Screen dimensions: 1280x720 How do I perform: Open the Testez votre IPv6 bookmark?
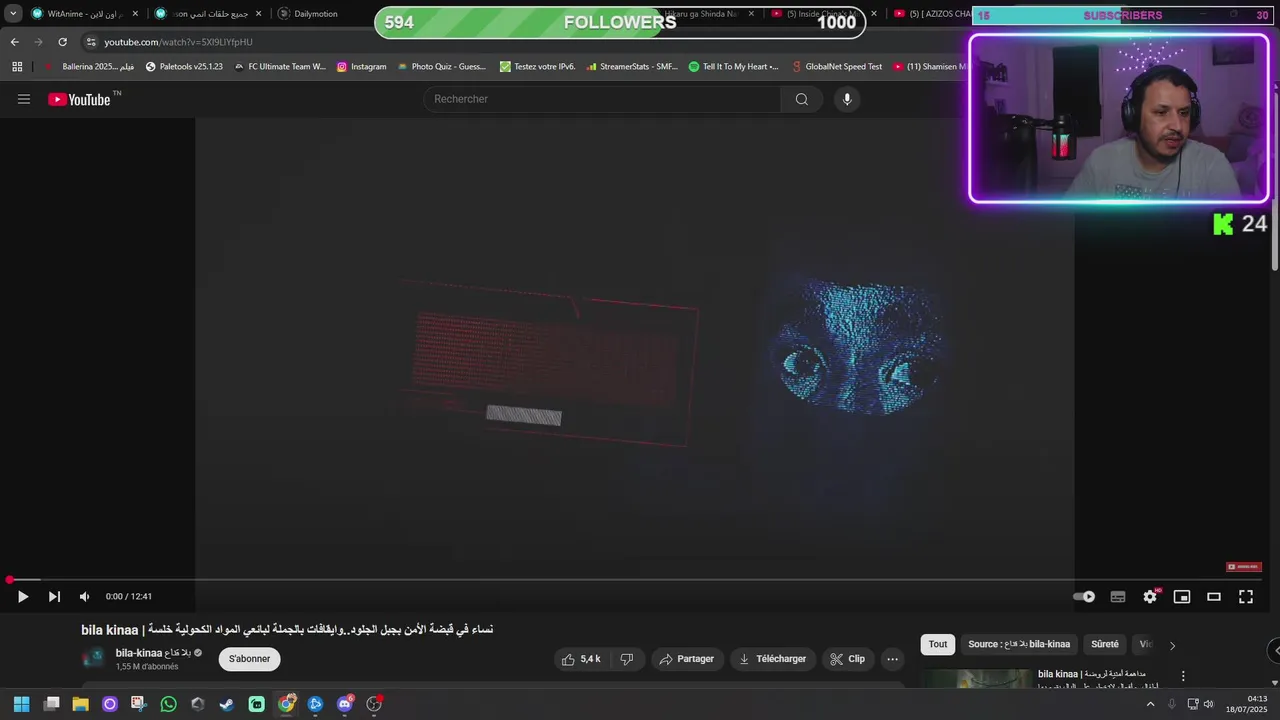click(x=538, y=67)
